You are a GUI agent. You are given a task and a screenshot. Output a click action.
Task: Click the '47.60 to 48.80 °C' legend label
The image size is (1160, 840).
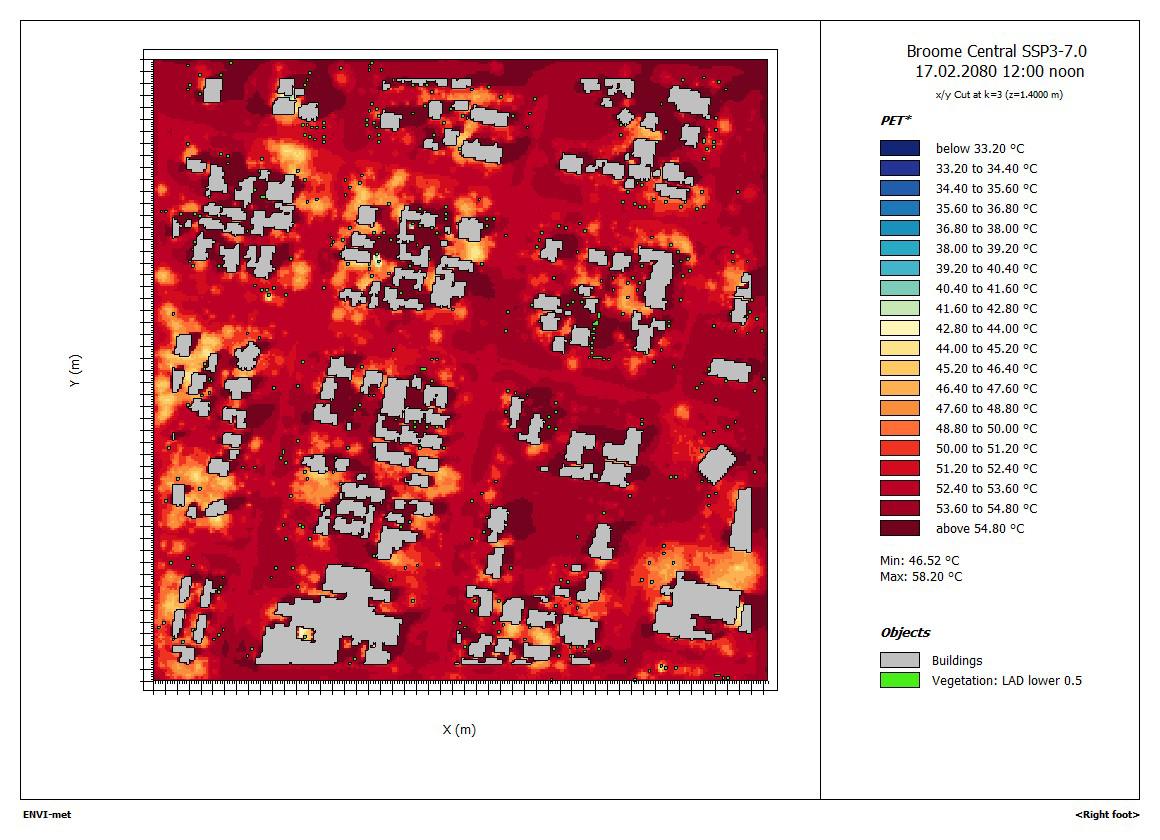(986, 408)
